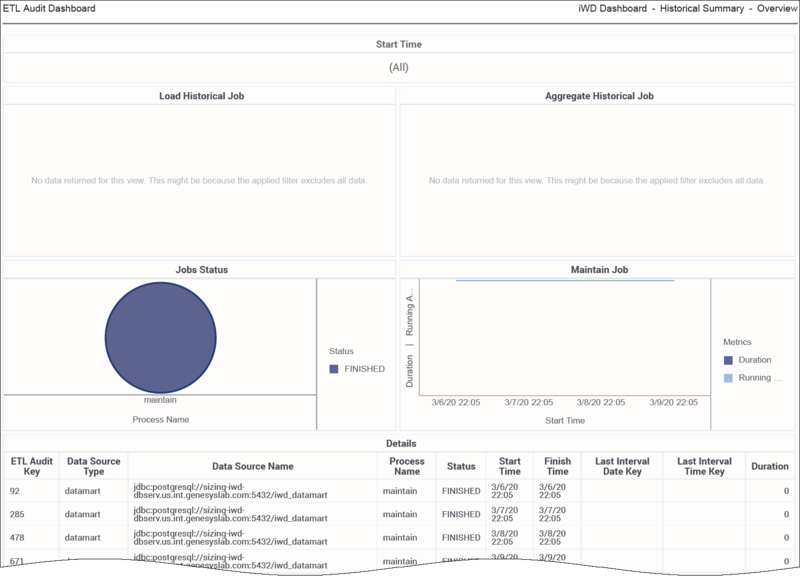Click the Data Source Type column header
Image resolution: width=800 pixels, height=576 pixels.
click(93, 467)
